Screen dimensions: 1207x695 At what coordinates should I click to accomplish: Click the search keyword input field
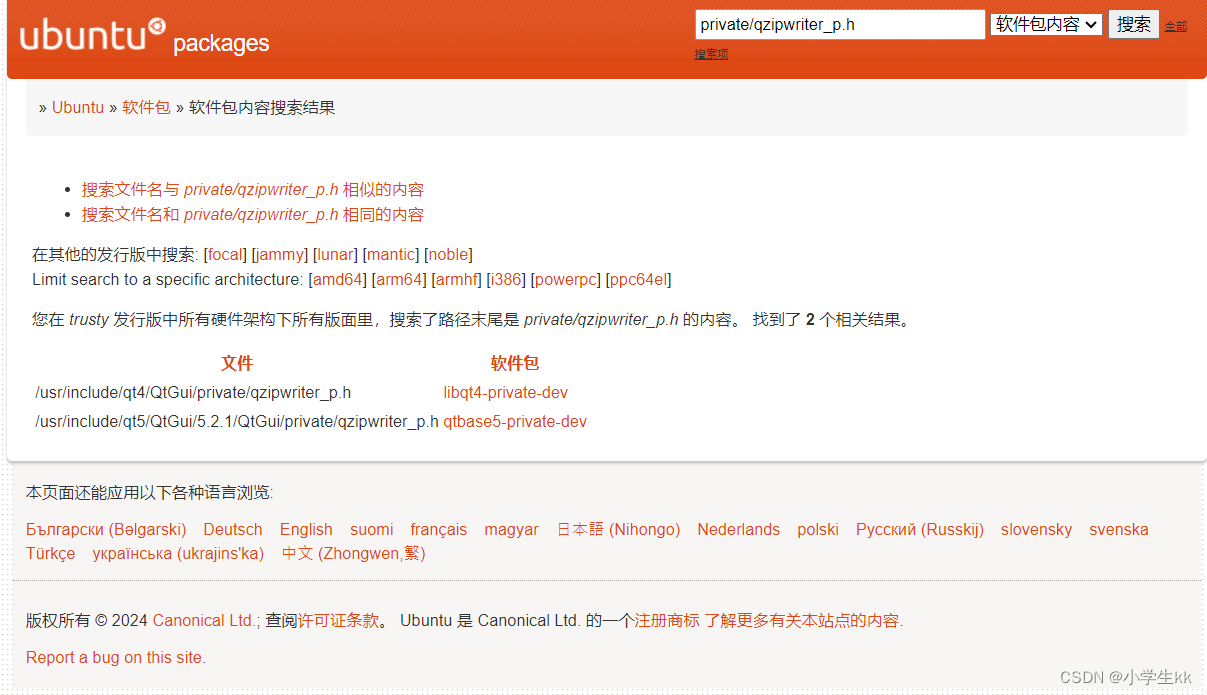point(840,25)
